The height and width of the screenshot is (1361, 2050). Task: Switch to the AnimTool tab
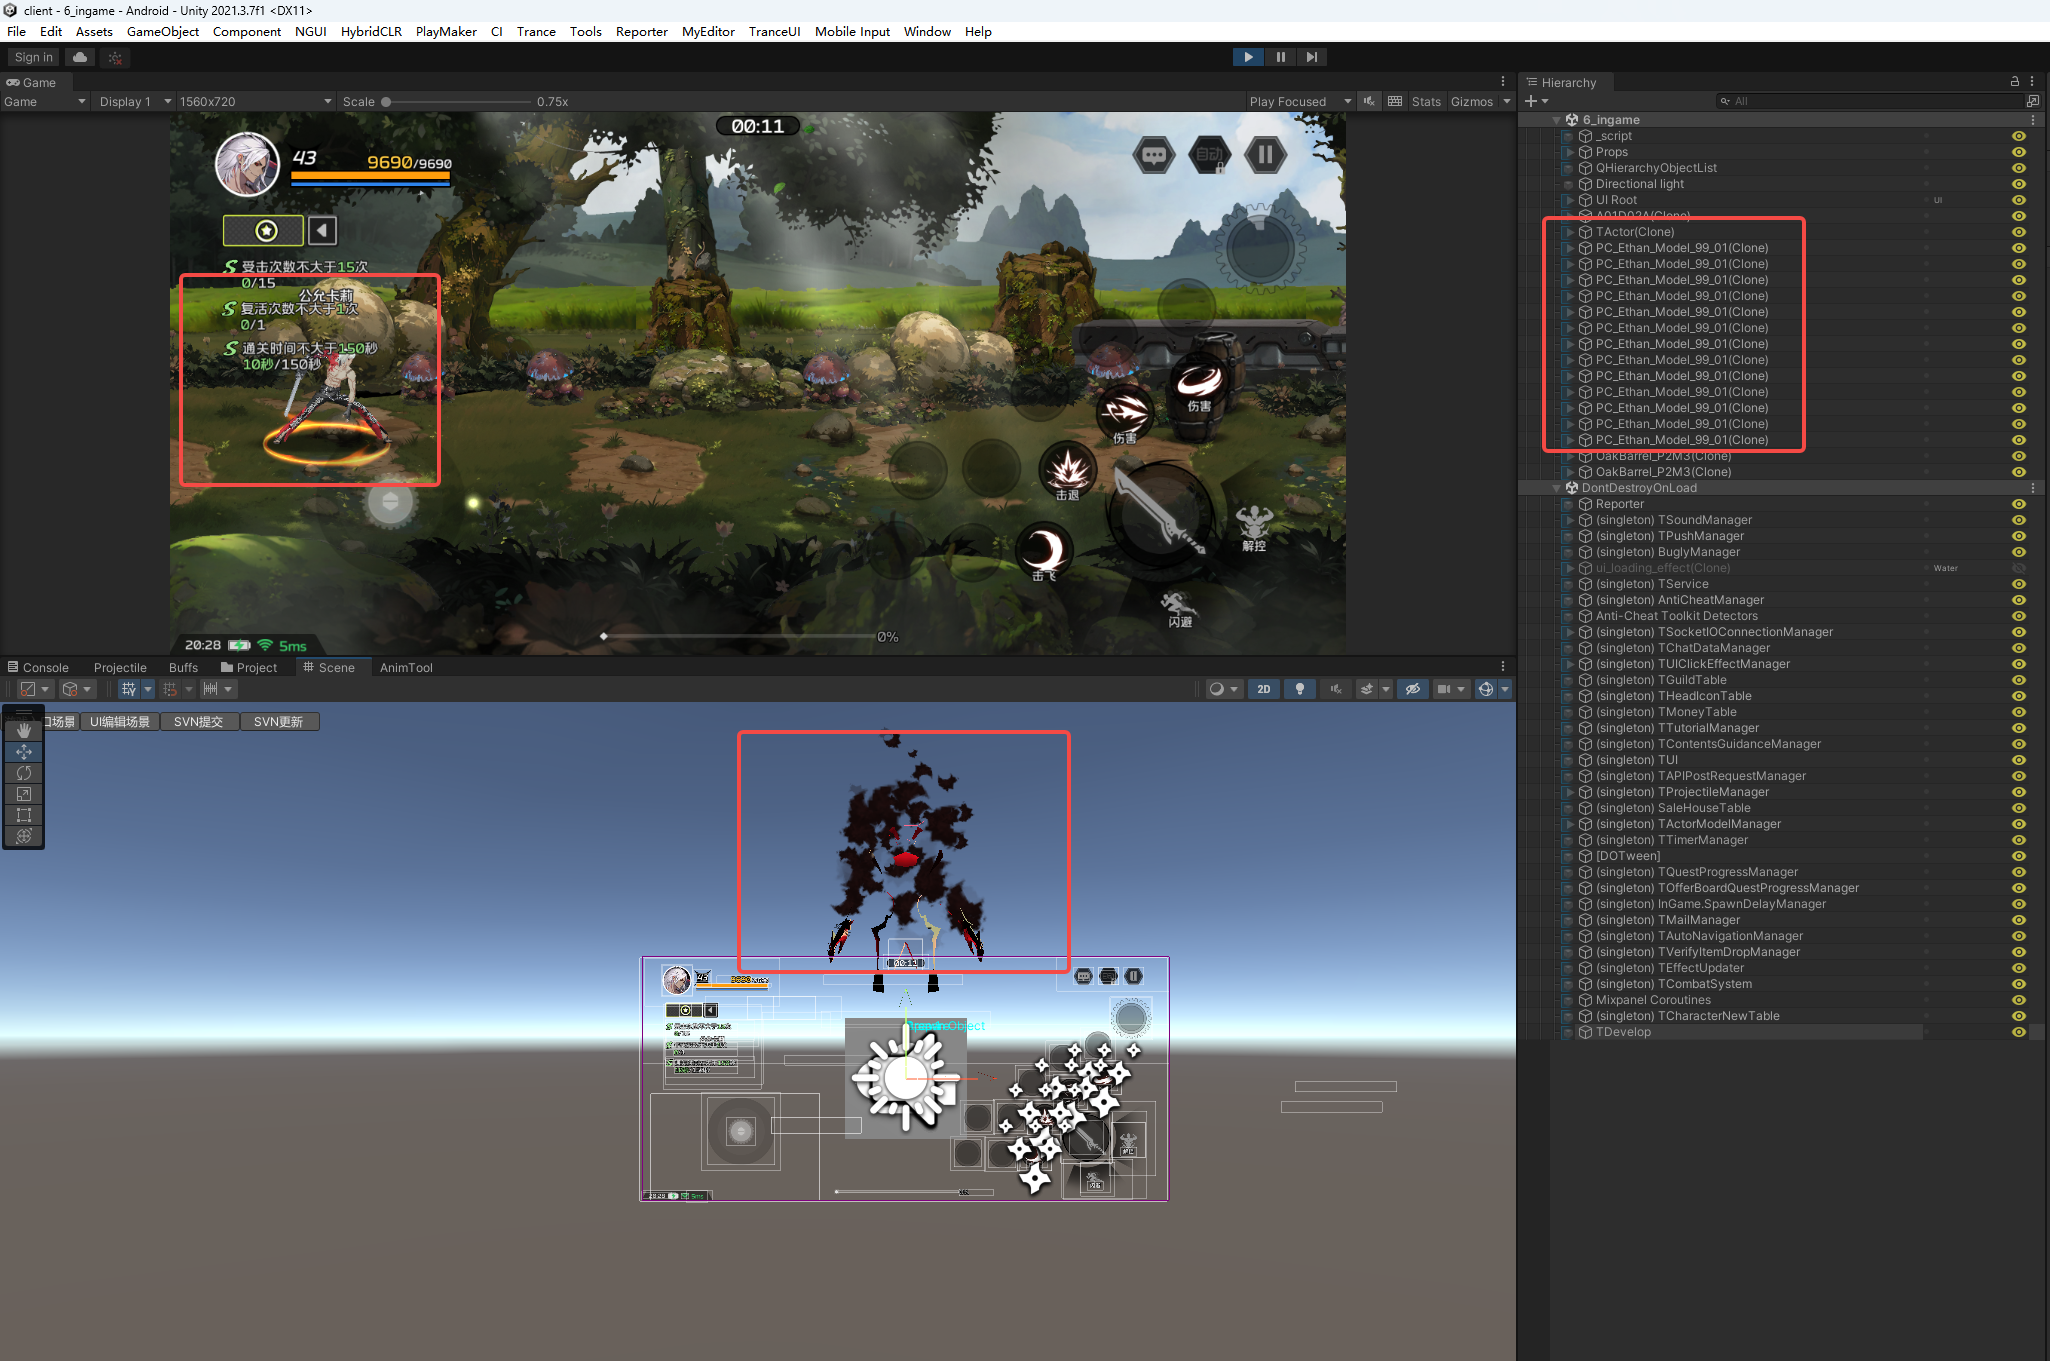[406, 667]
